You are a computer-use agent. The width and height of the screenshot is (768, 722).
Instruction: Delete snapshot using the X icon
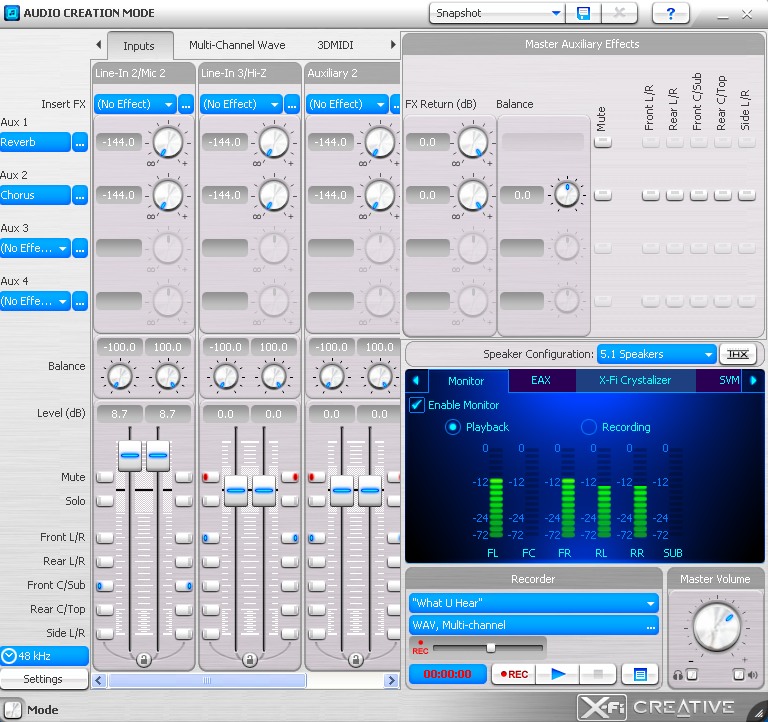(619, 13)
